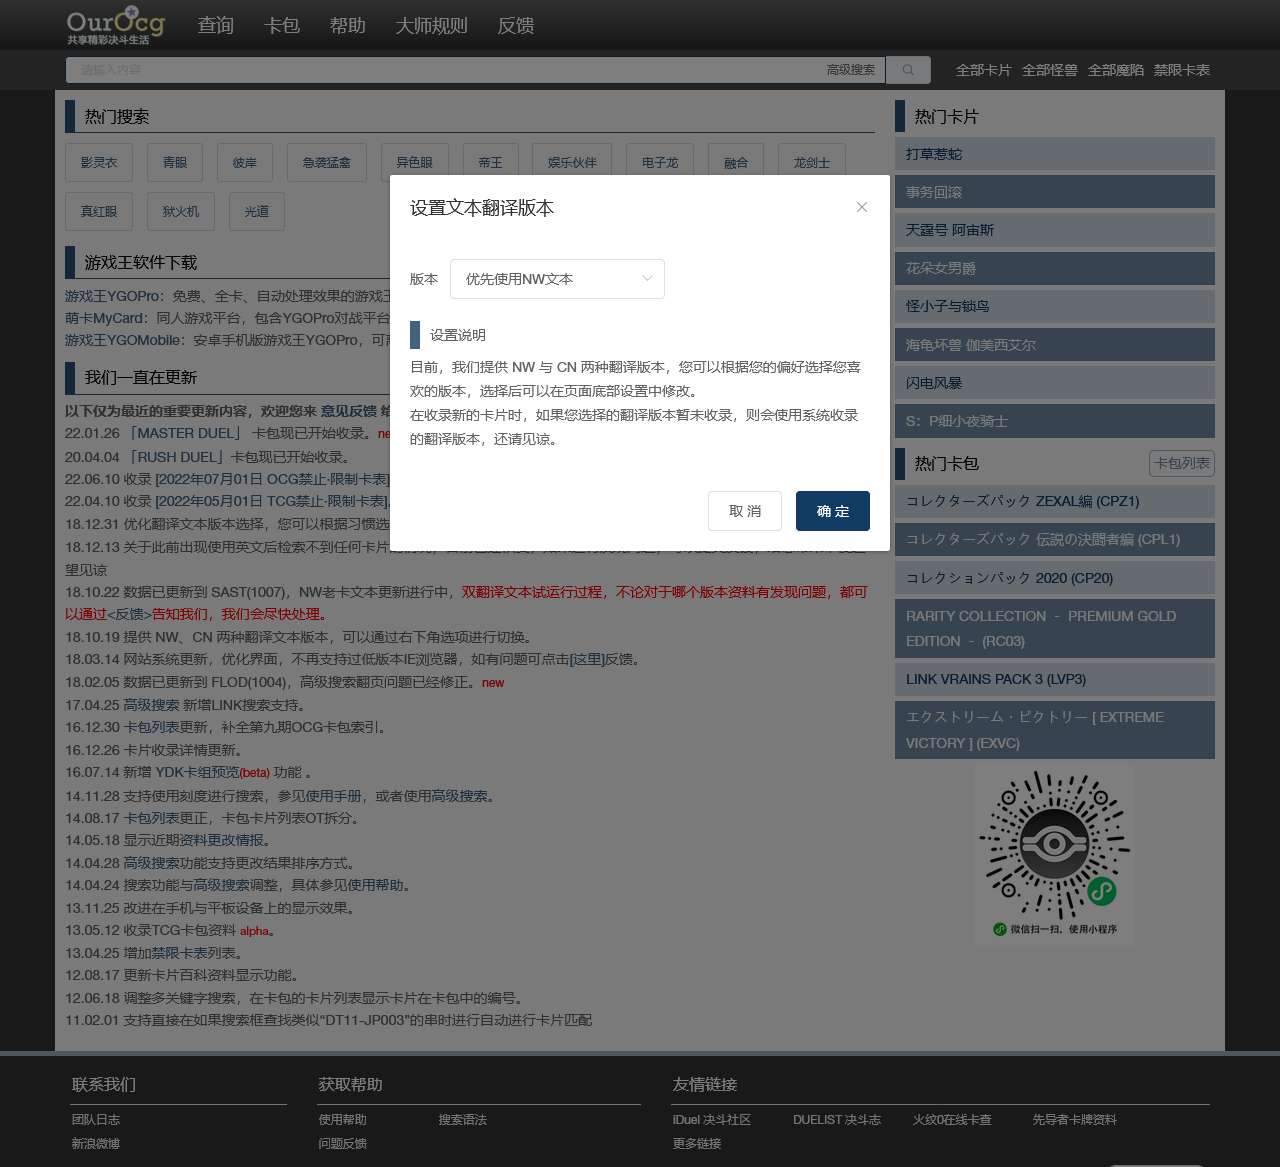This screenshot has height=1167, width=1280.
Task: Cancel the dialog with 取消
Action: tap(744, 511)
